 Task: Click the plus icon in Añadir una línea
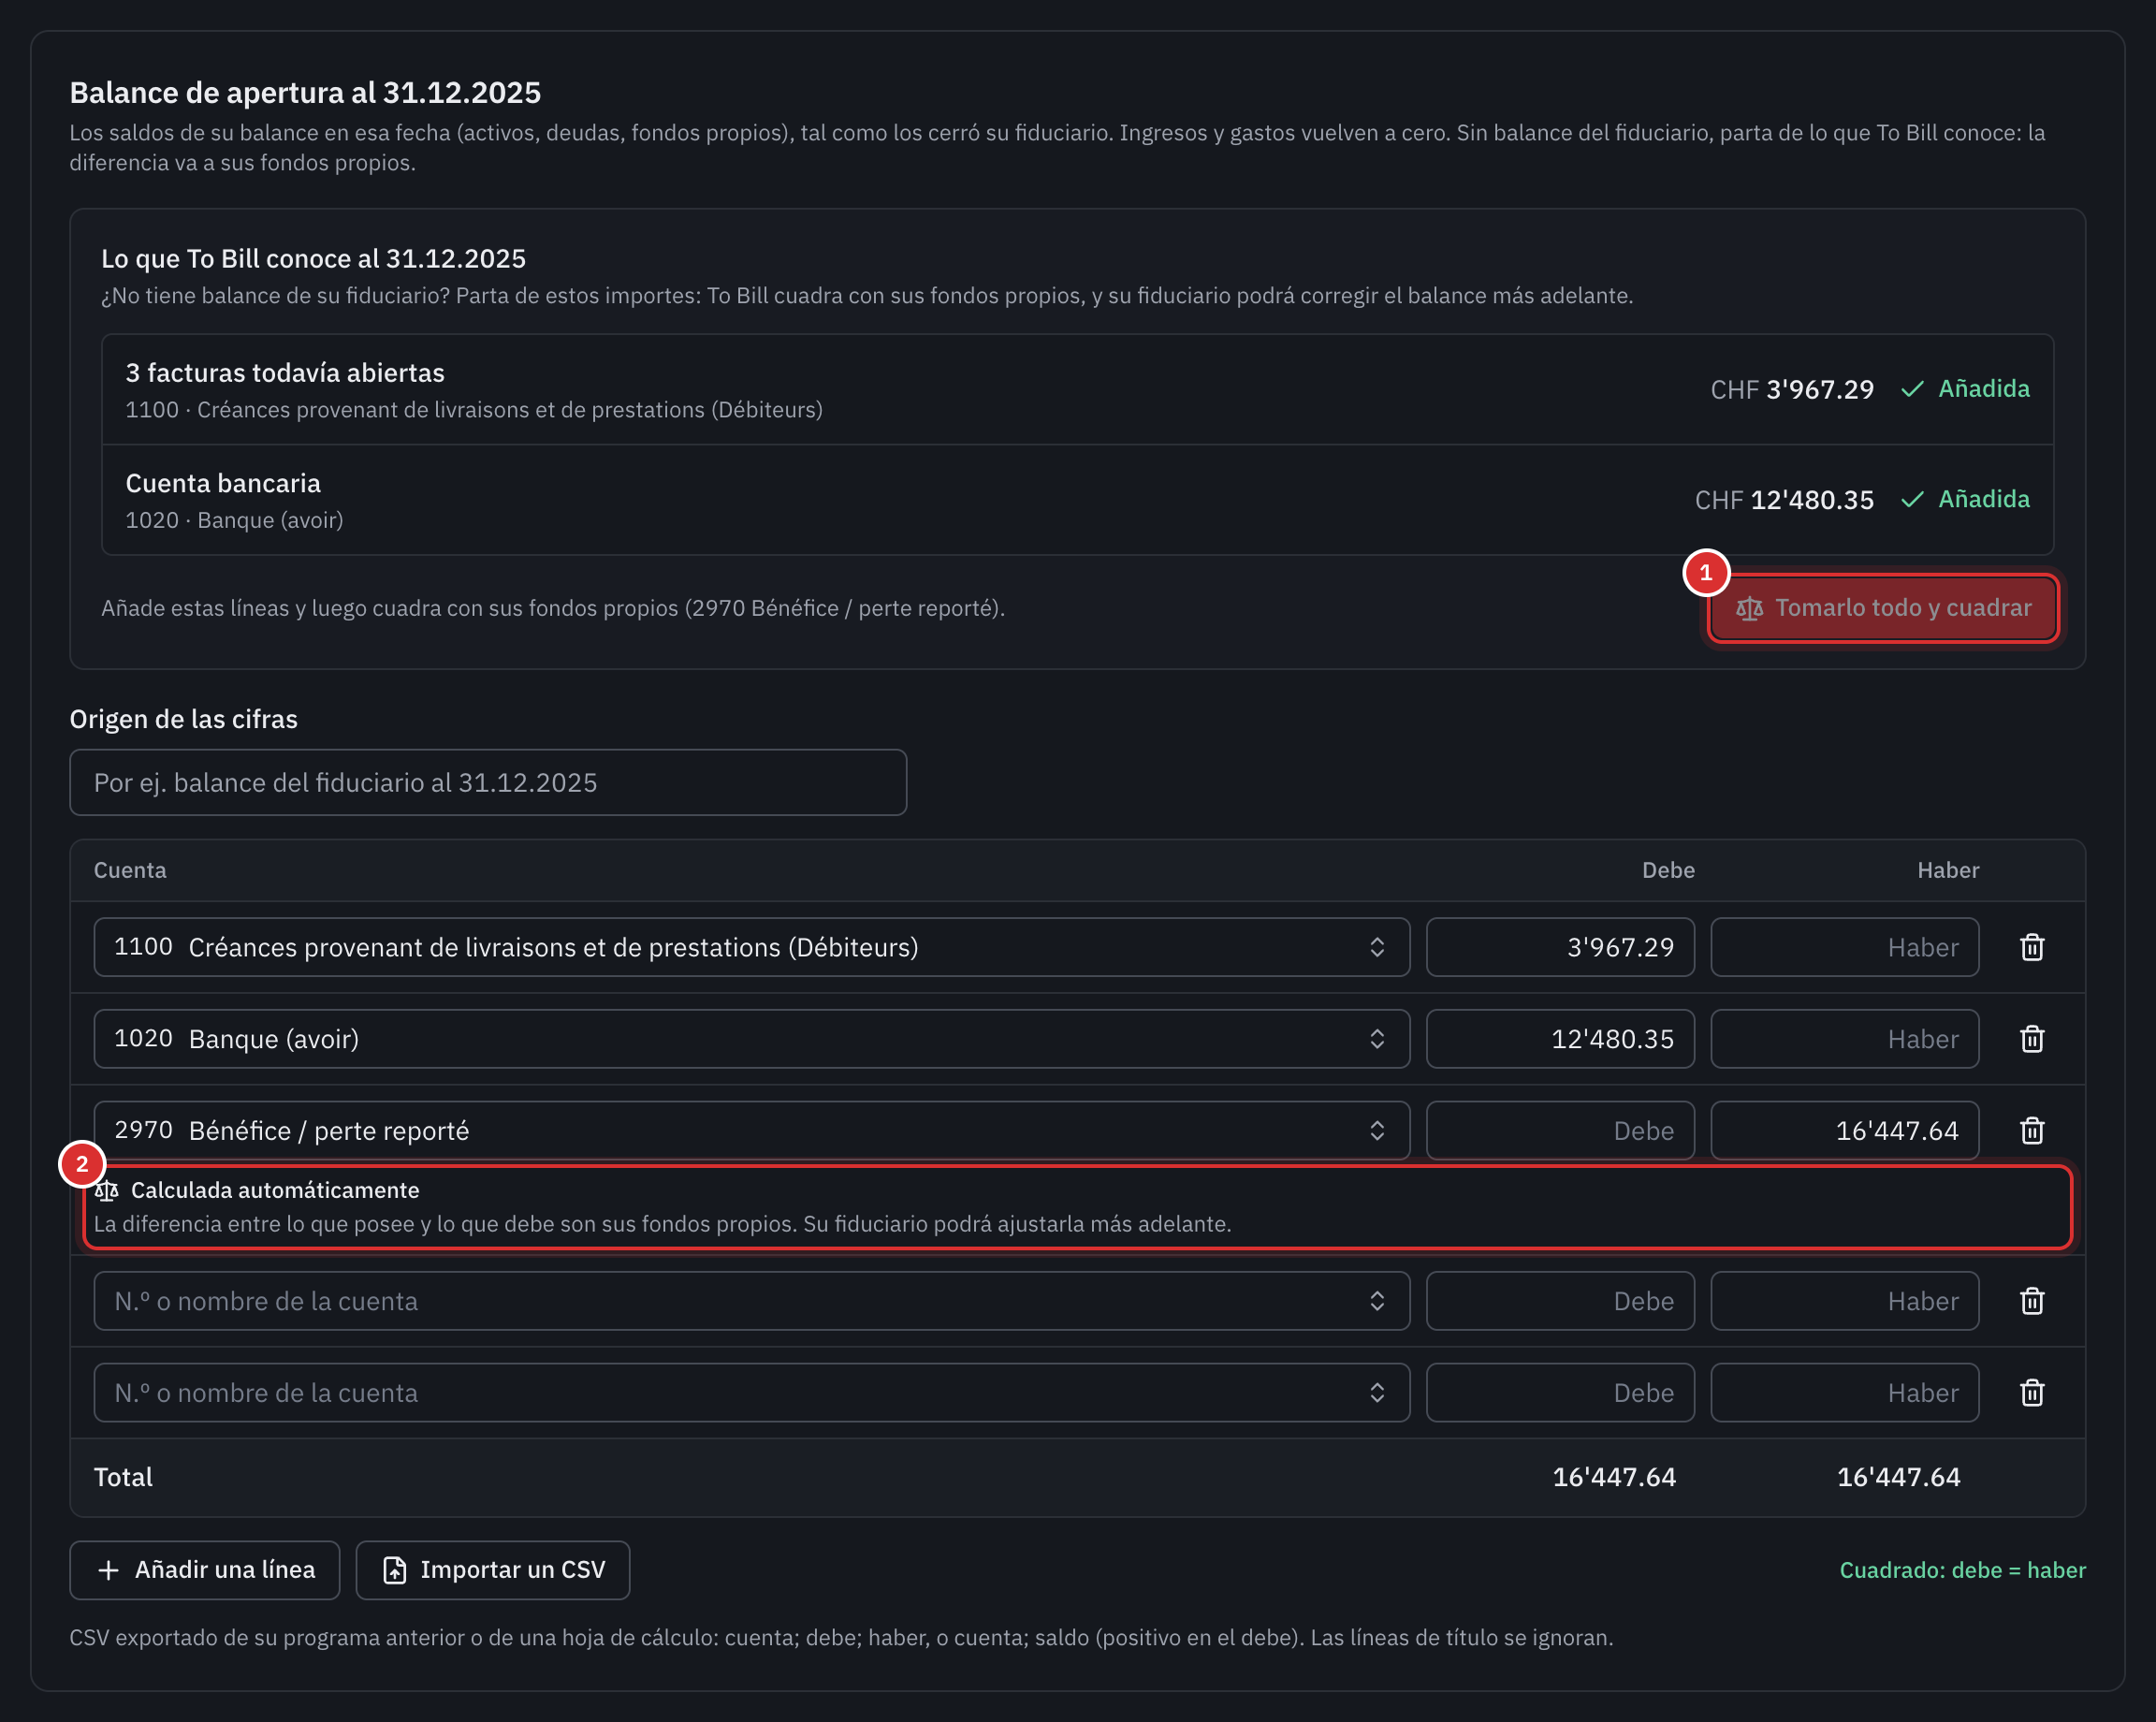click(108, 1570)
